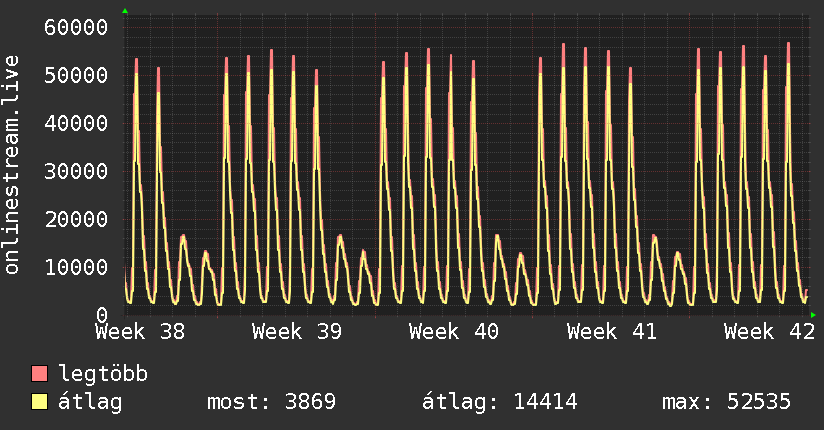Click the Week 38 axis label
The height and width of the screenshot is (430, 824).
pos(140,332)
